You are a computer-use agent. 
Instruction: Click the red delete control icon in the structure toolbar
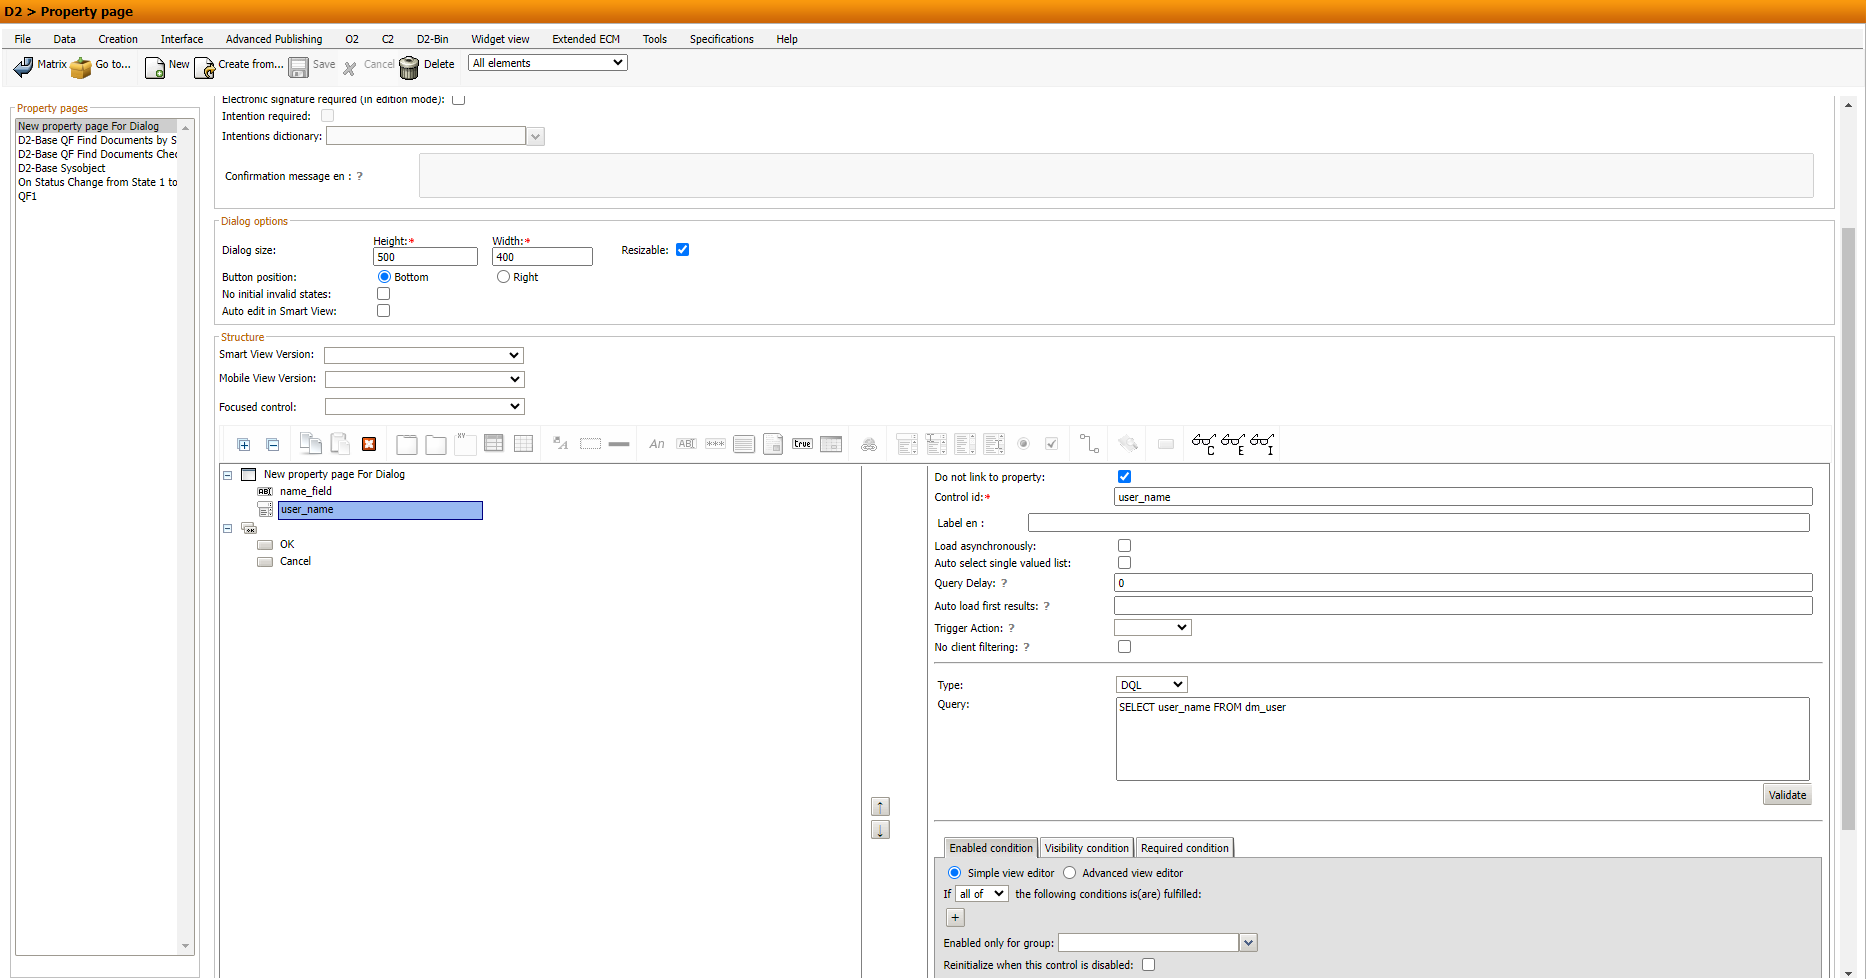point(369,443)
